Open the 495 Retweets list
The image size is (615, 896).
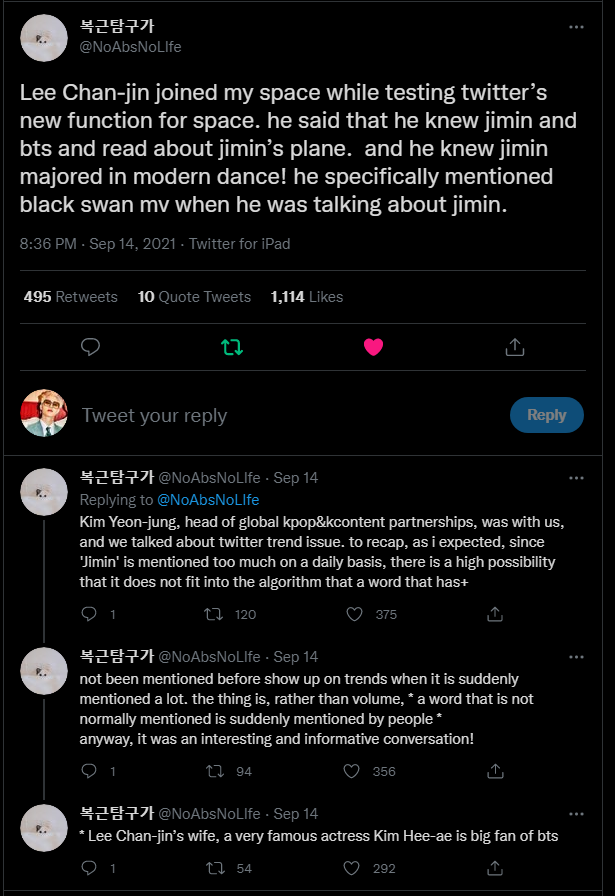tap(70, 297)
